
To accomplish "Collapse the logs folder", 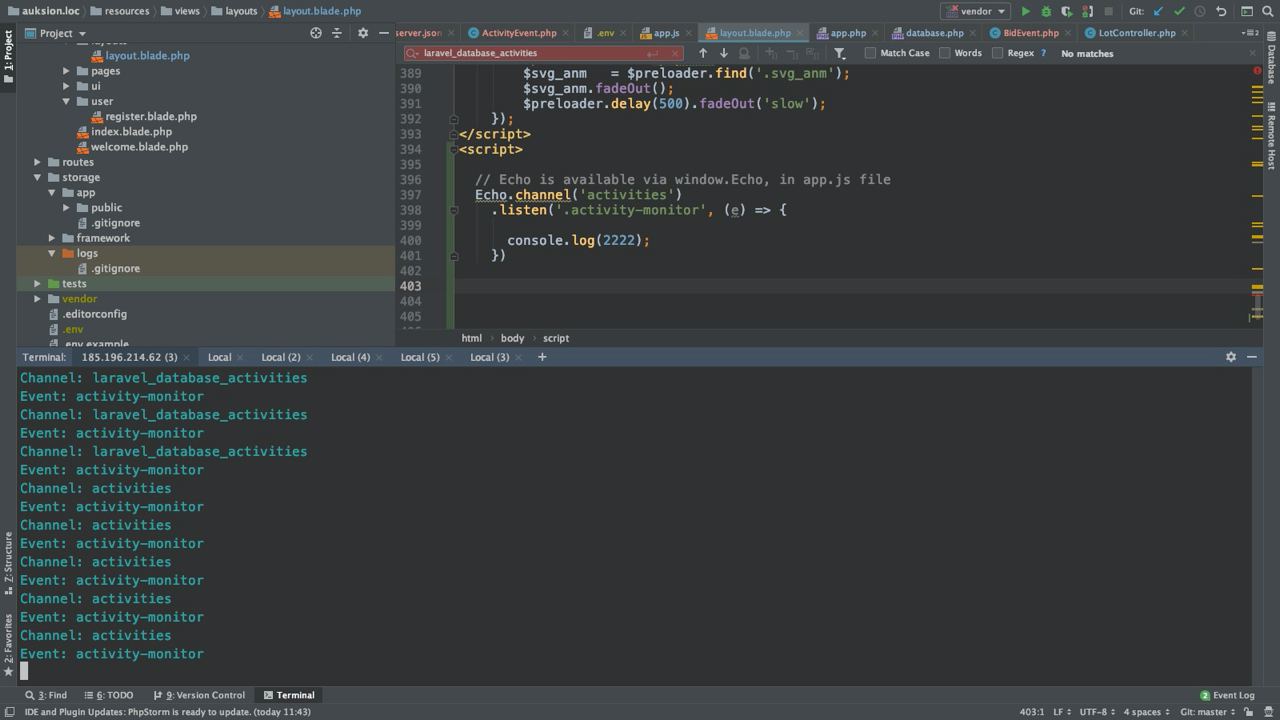I will point(52,253).
